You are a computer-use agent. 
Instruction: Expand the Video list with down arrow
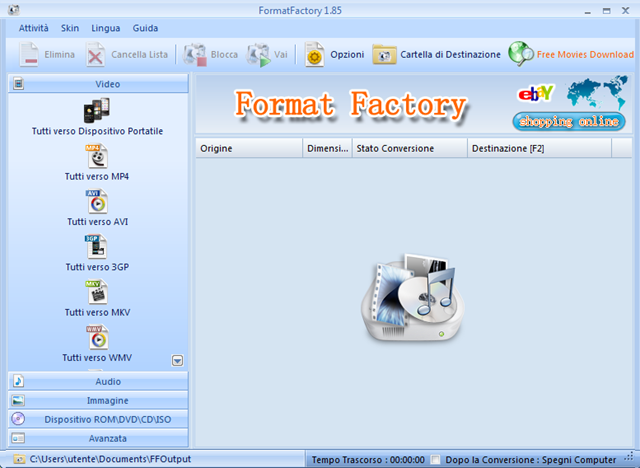point(178,360)
